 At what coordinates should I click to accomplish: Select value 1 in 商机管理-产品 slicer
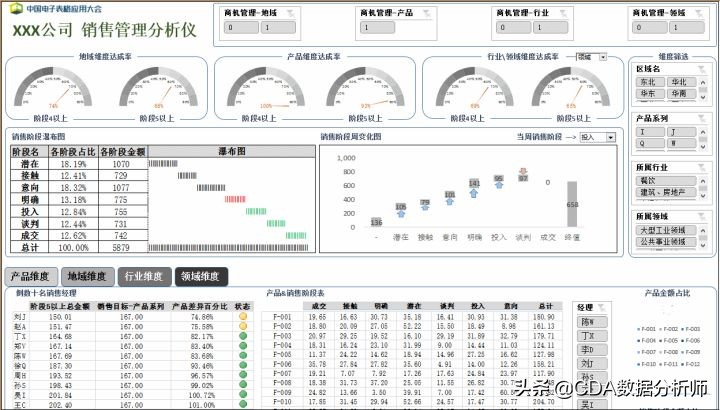[x=377, y=28]
